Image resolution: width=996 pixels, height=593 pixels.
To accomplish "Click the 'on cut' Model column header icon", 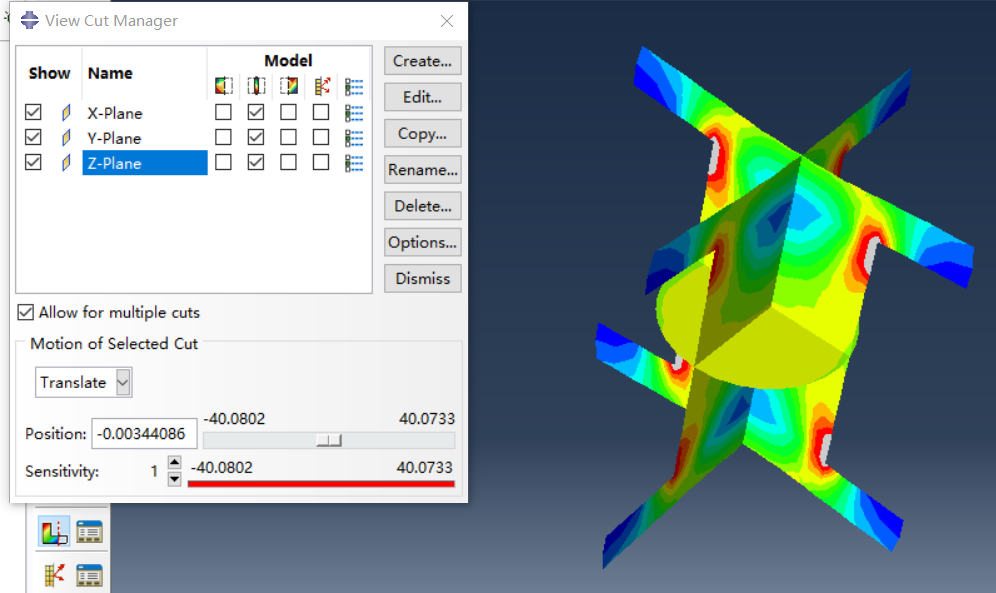I will point(256,86).
